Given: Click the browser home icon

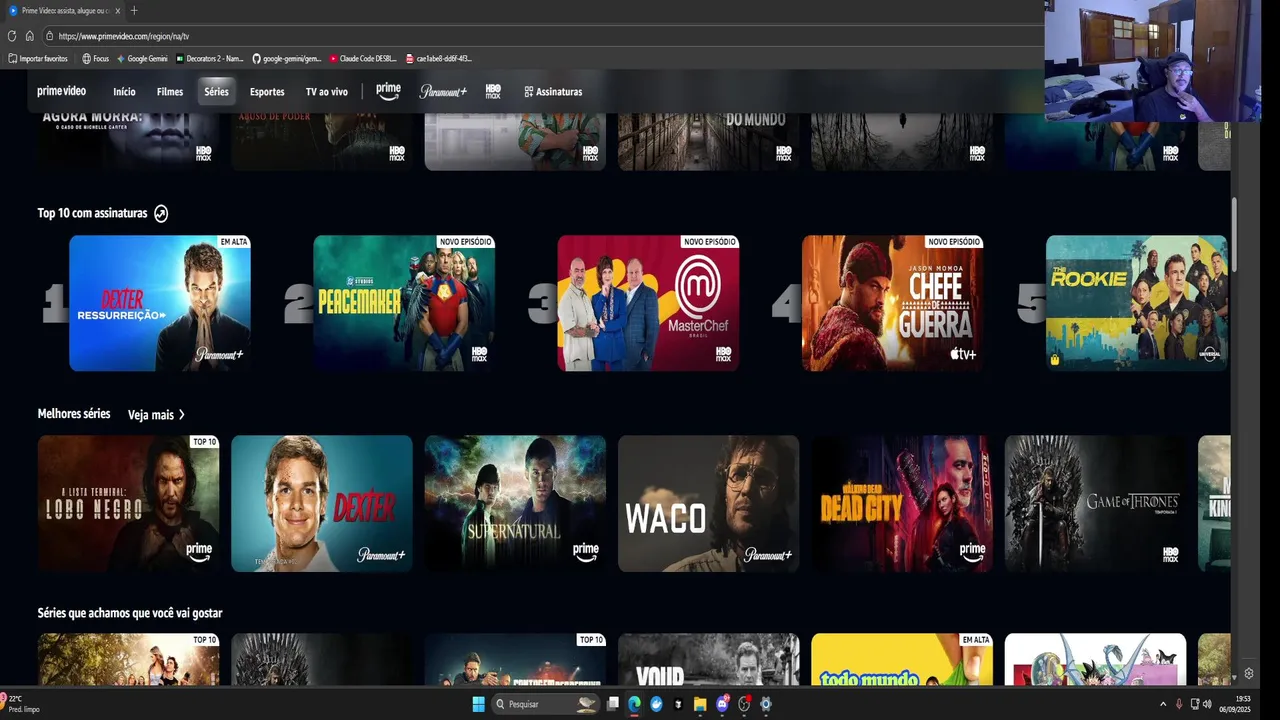Looking at the screenshot, I should (30, 36).
